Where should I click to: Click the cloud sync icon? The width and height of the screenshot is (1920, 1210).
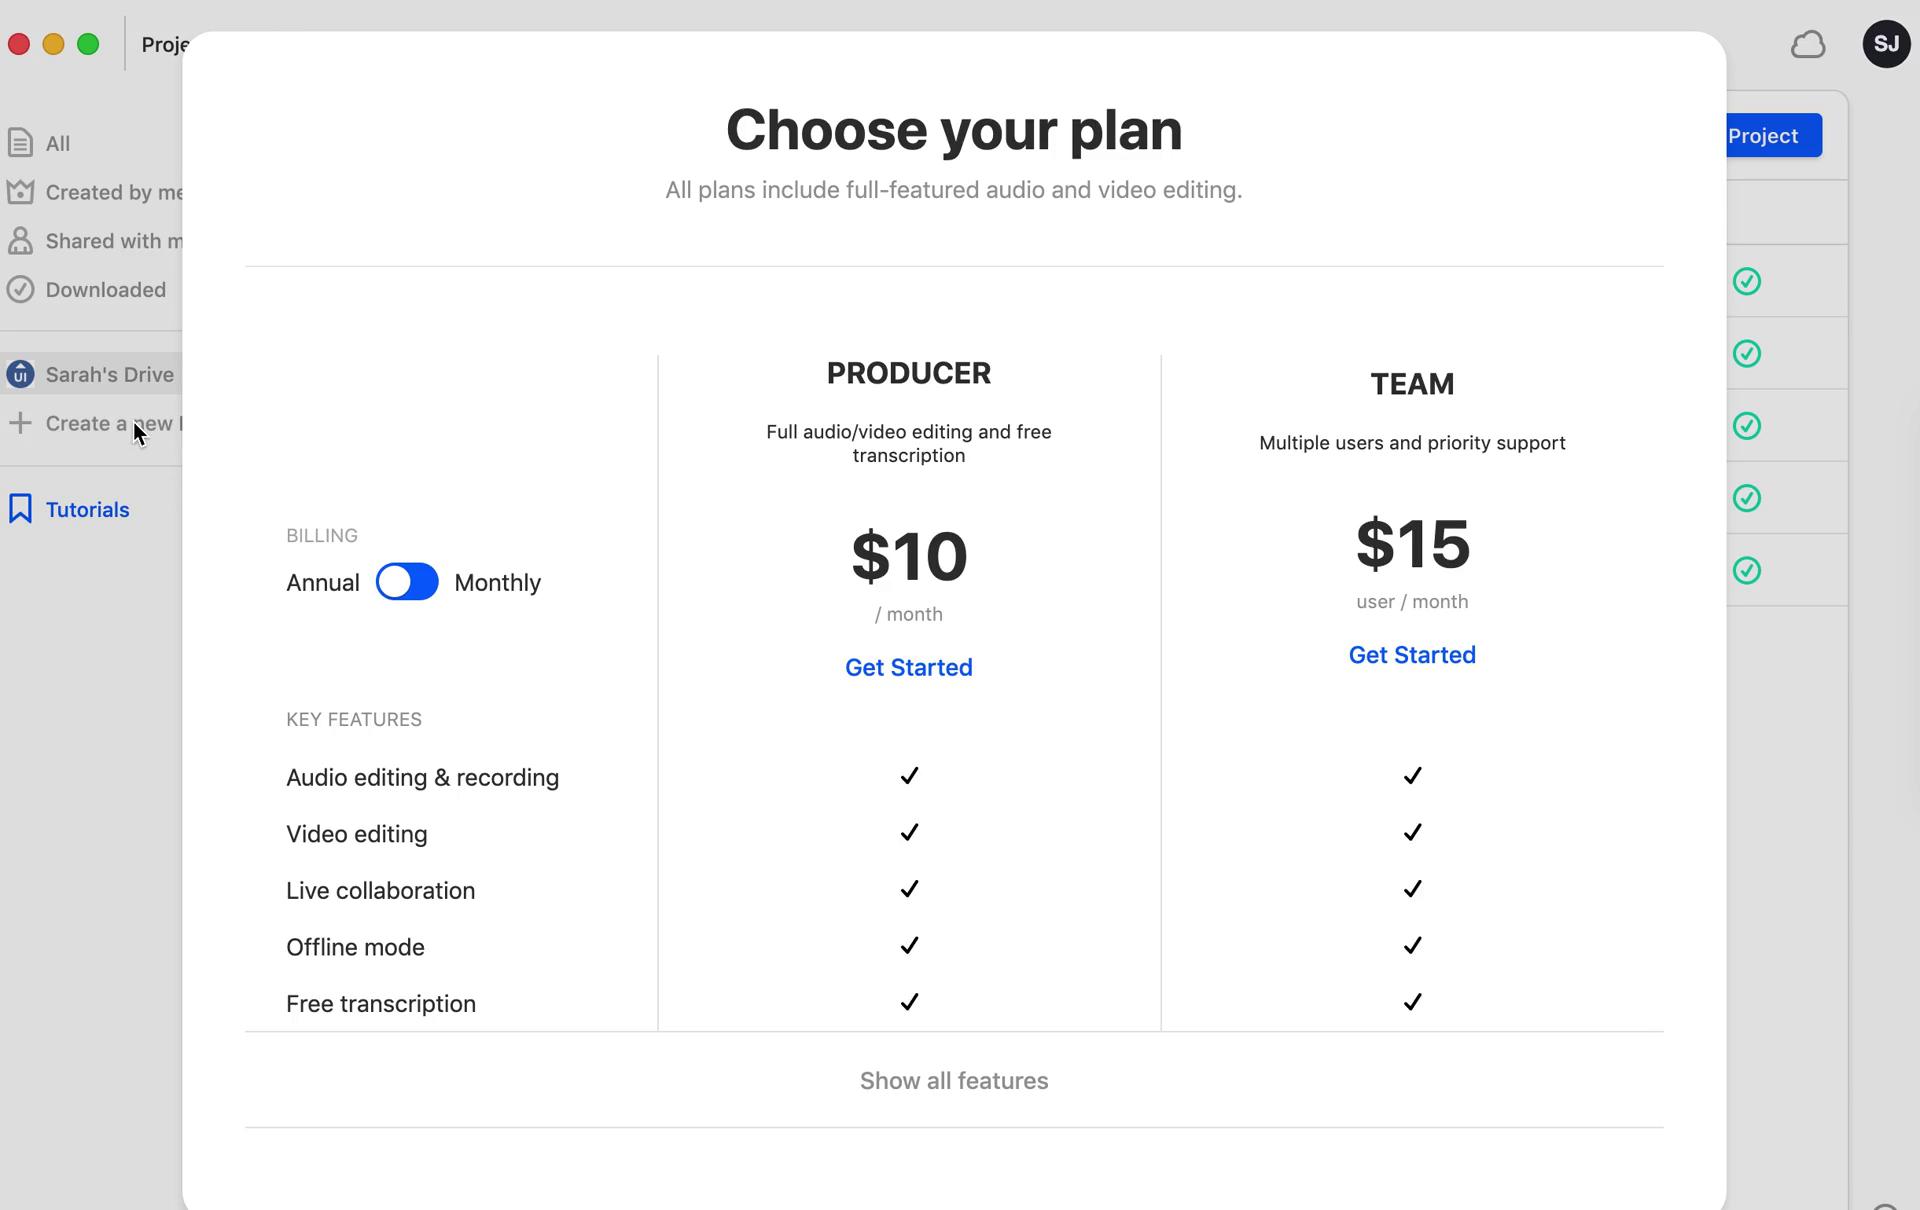pyautogui.click(x=1807, y=43)
